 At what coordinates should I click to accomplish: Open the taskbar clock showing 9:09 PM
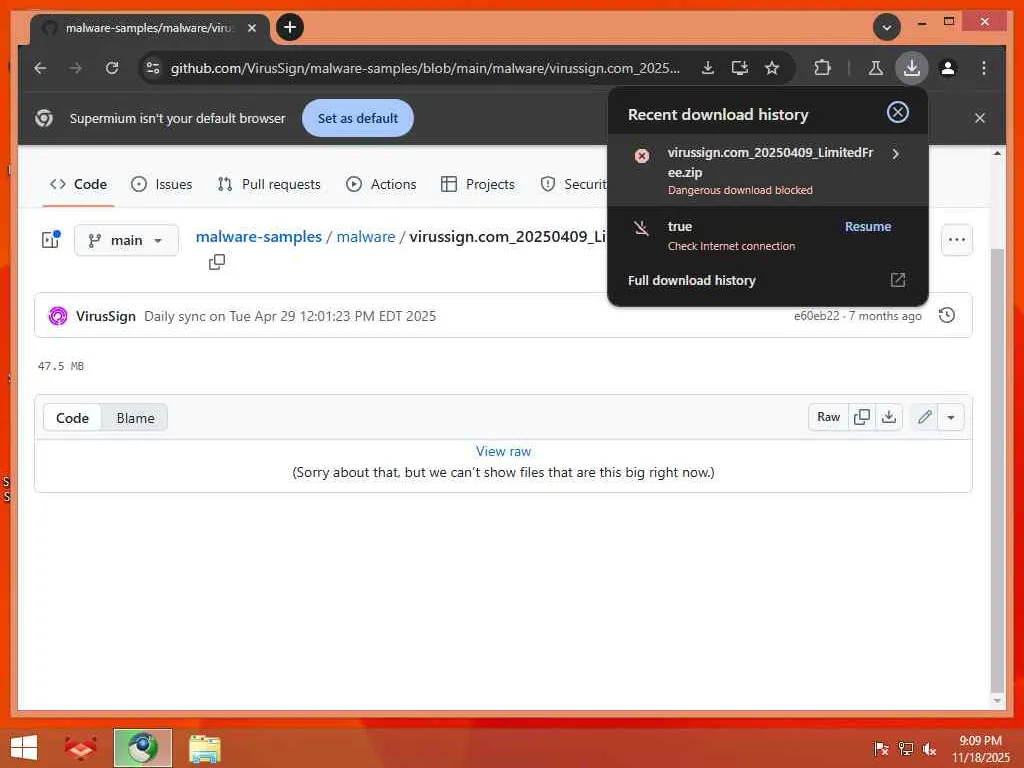pyautogui.click(x=980, y=748)
